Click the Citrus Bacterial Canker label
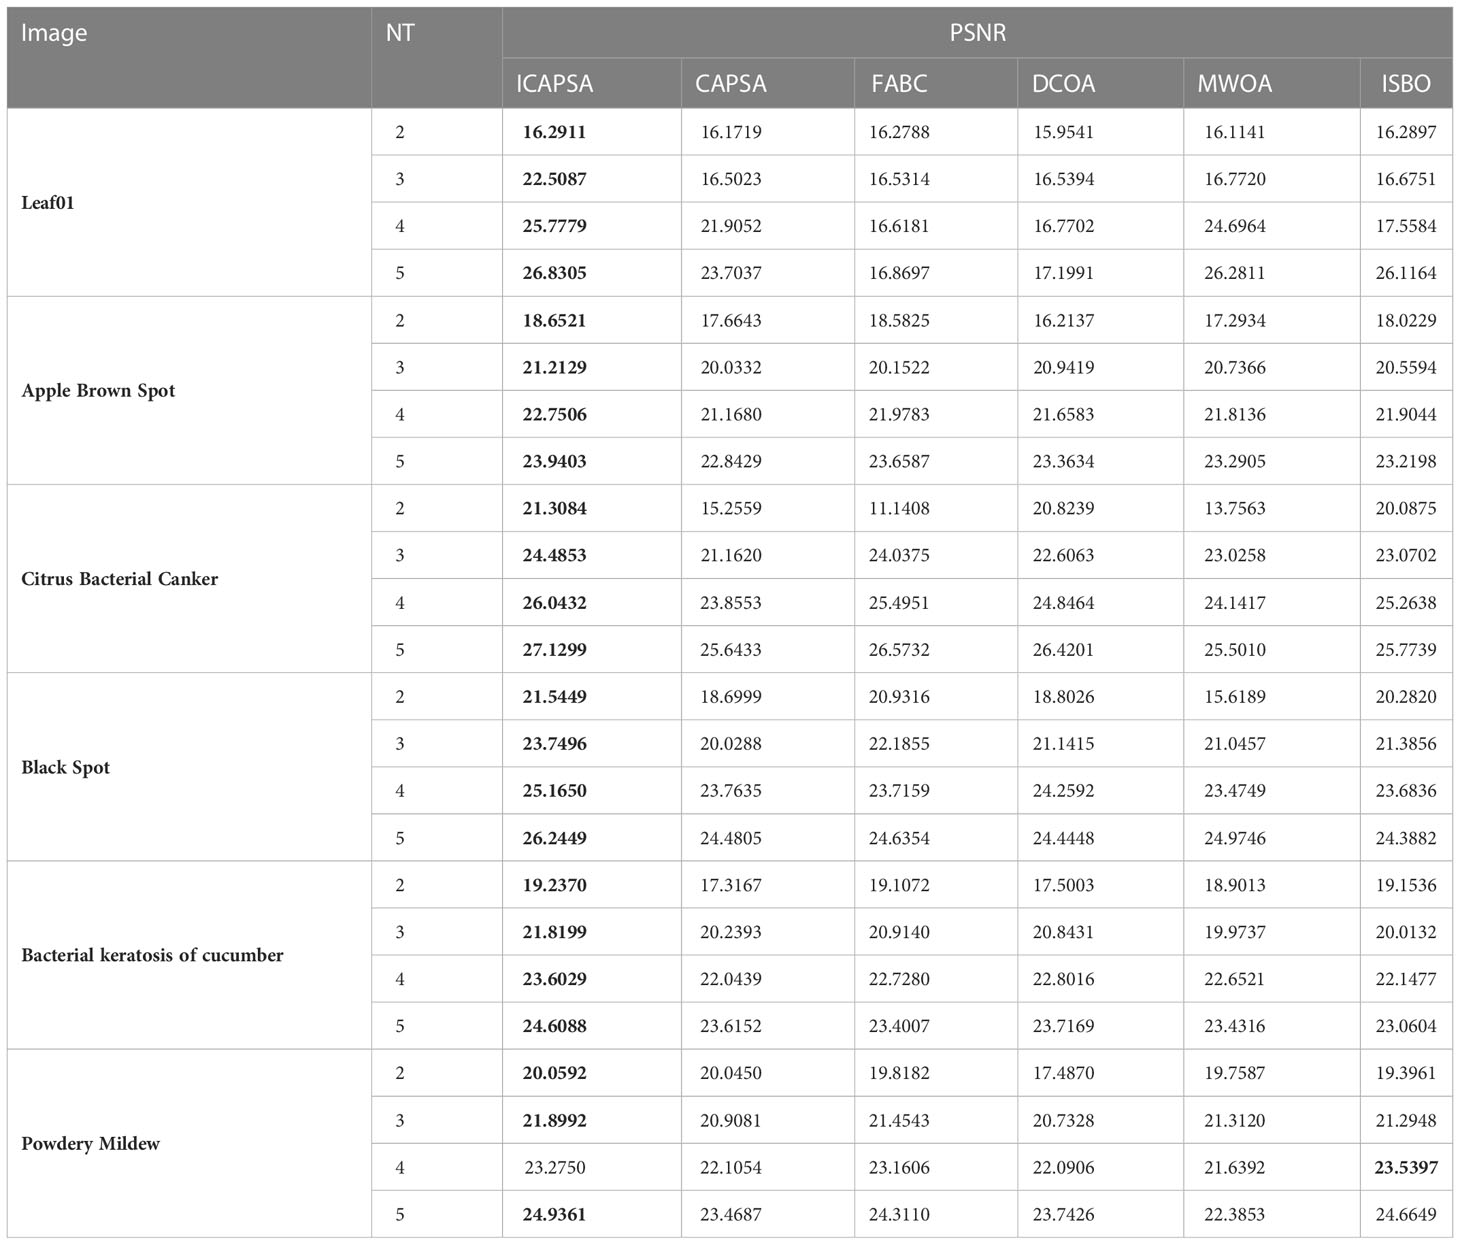The width and height of the screenshot is (1460, 1245). tap(119, 579)
